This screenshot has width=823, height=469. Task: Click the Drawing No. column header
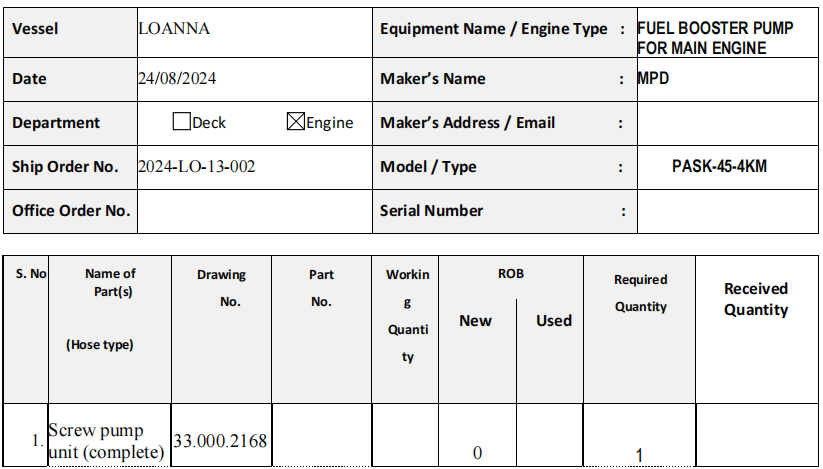point(221,288)
